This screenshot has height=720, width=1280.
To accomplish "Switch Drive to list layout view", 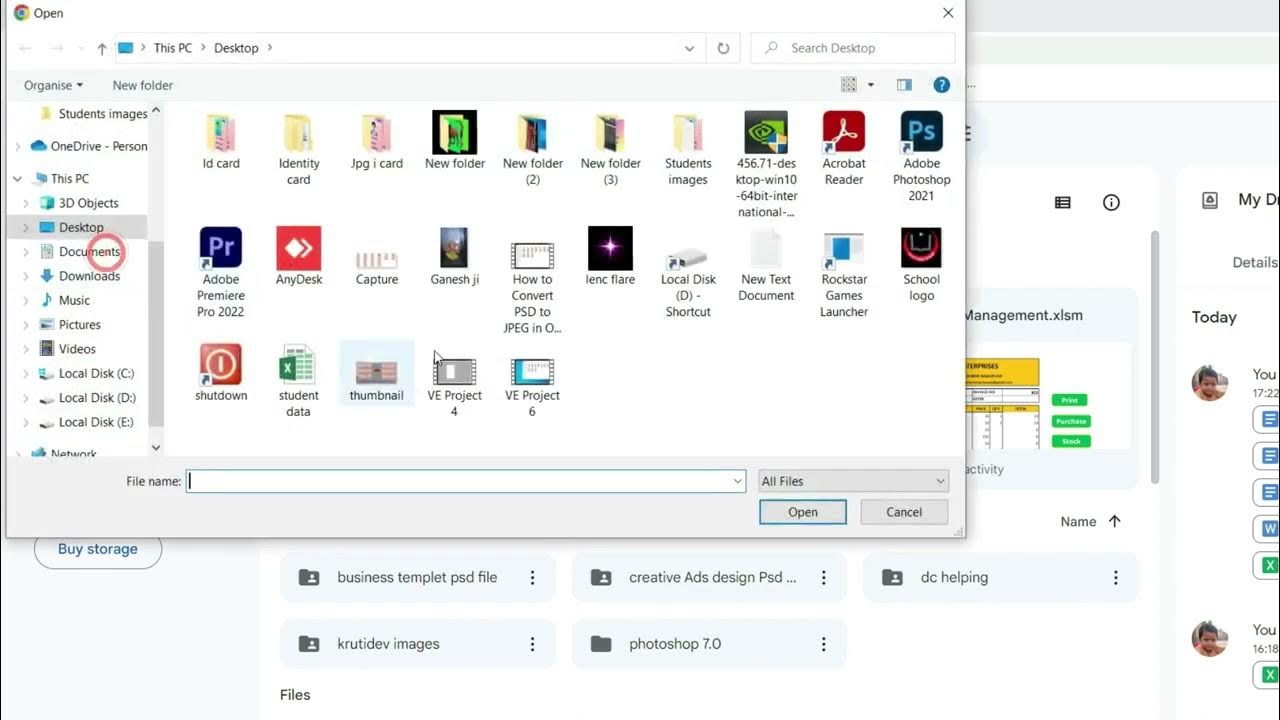I will [x=1063, y=203].
